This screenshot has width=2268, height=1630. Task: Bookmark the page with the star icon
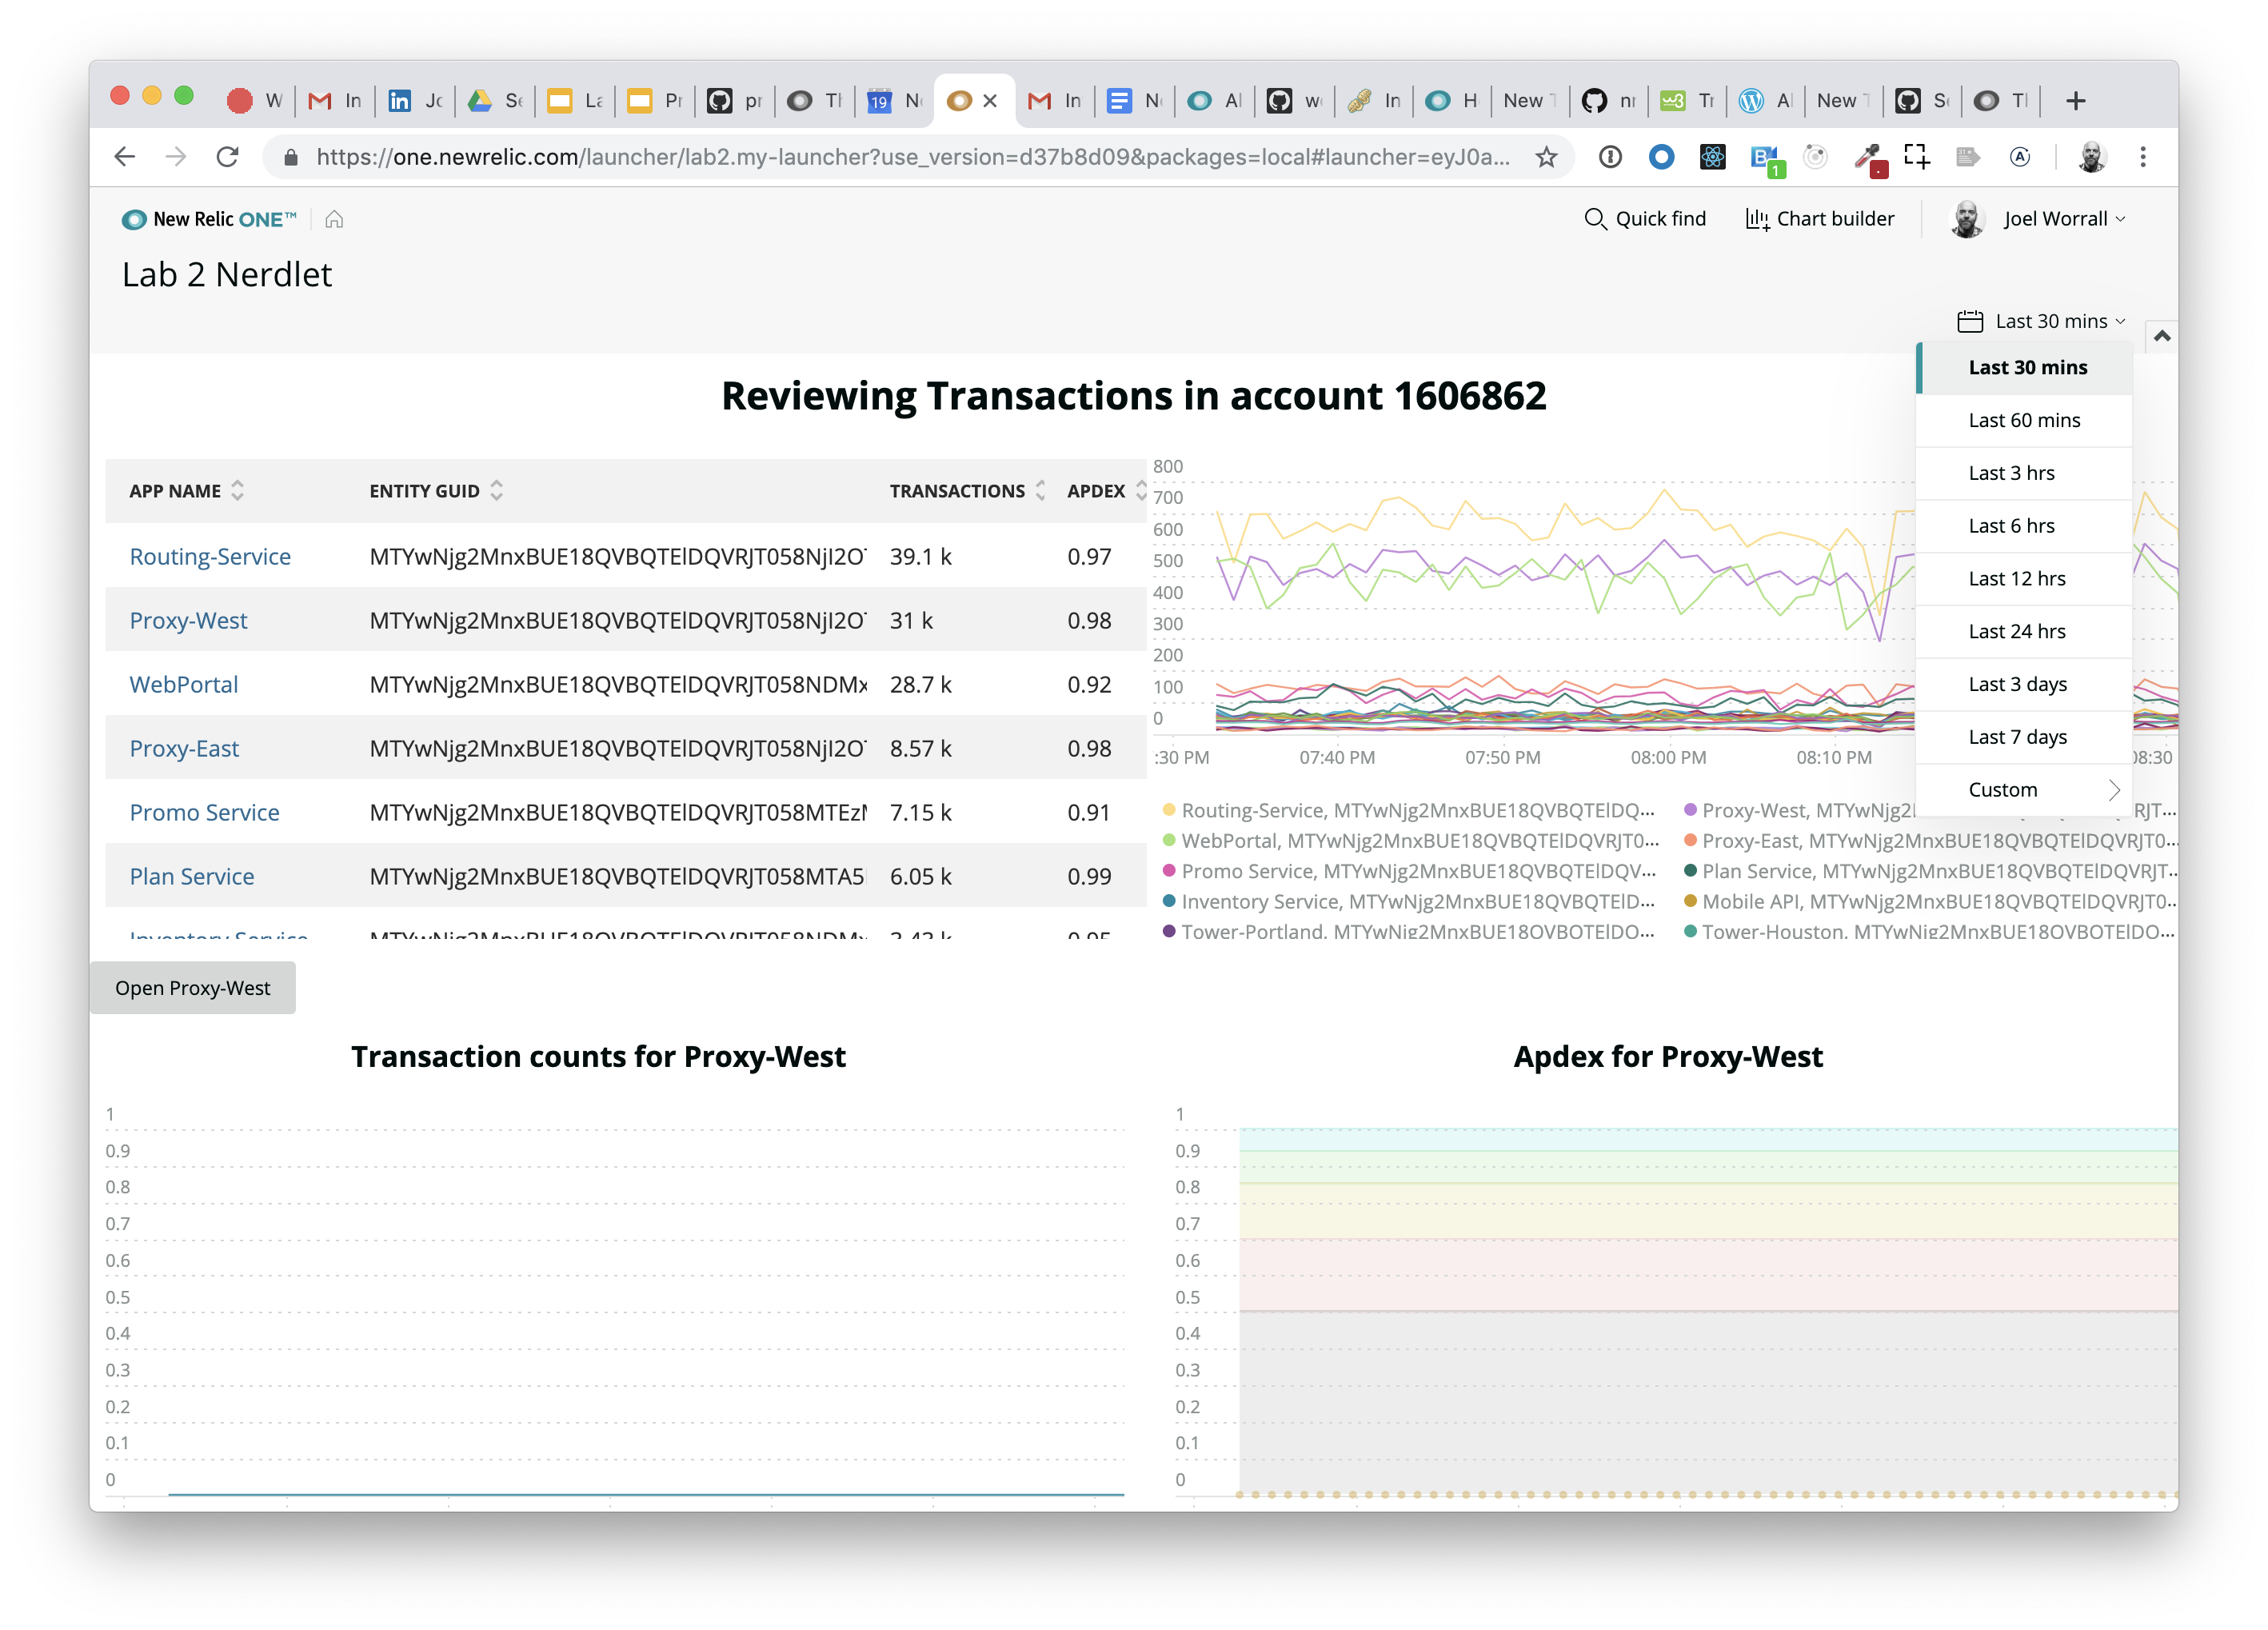[1546, 157]
